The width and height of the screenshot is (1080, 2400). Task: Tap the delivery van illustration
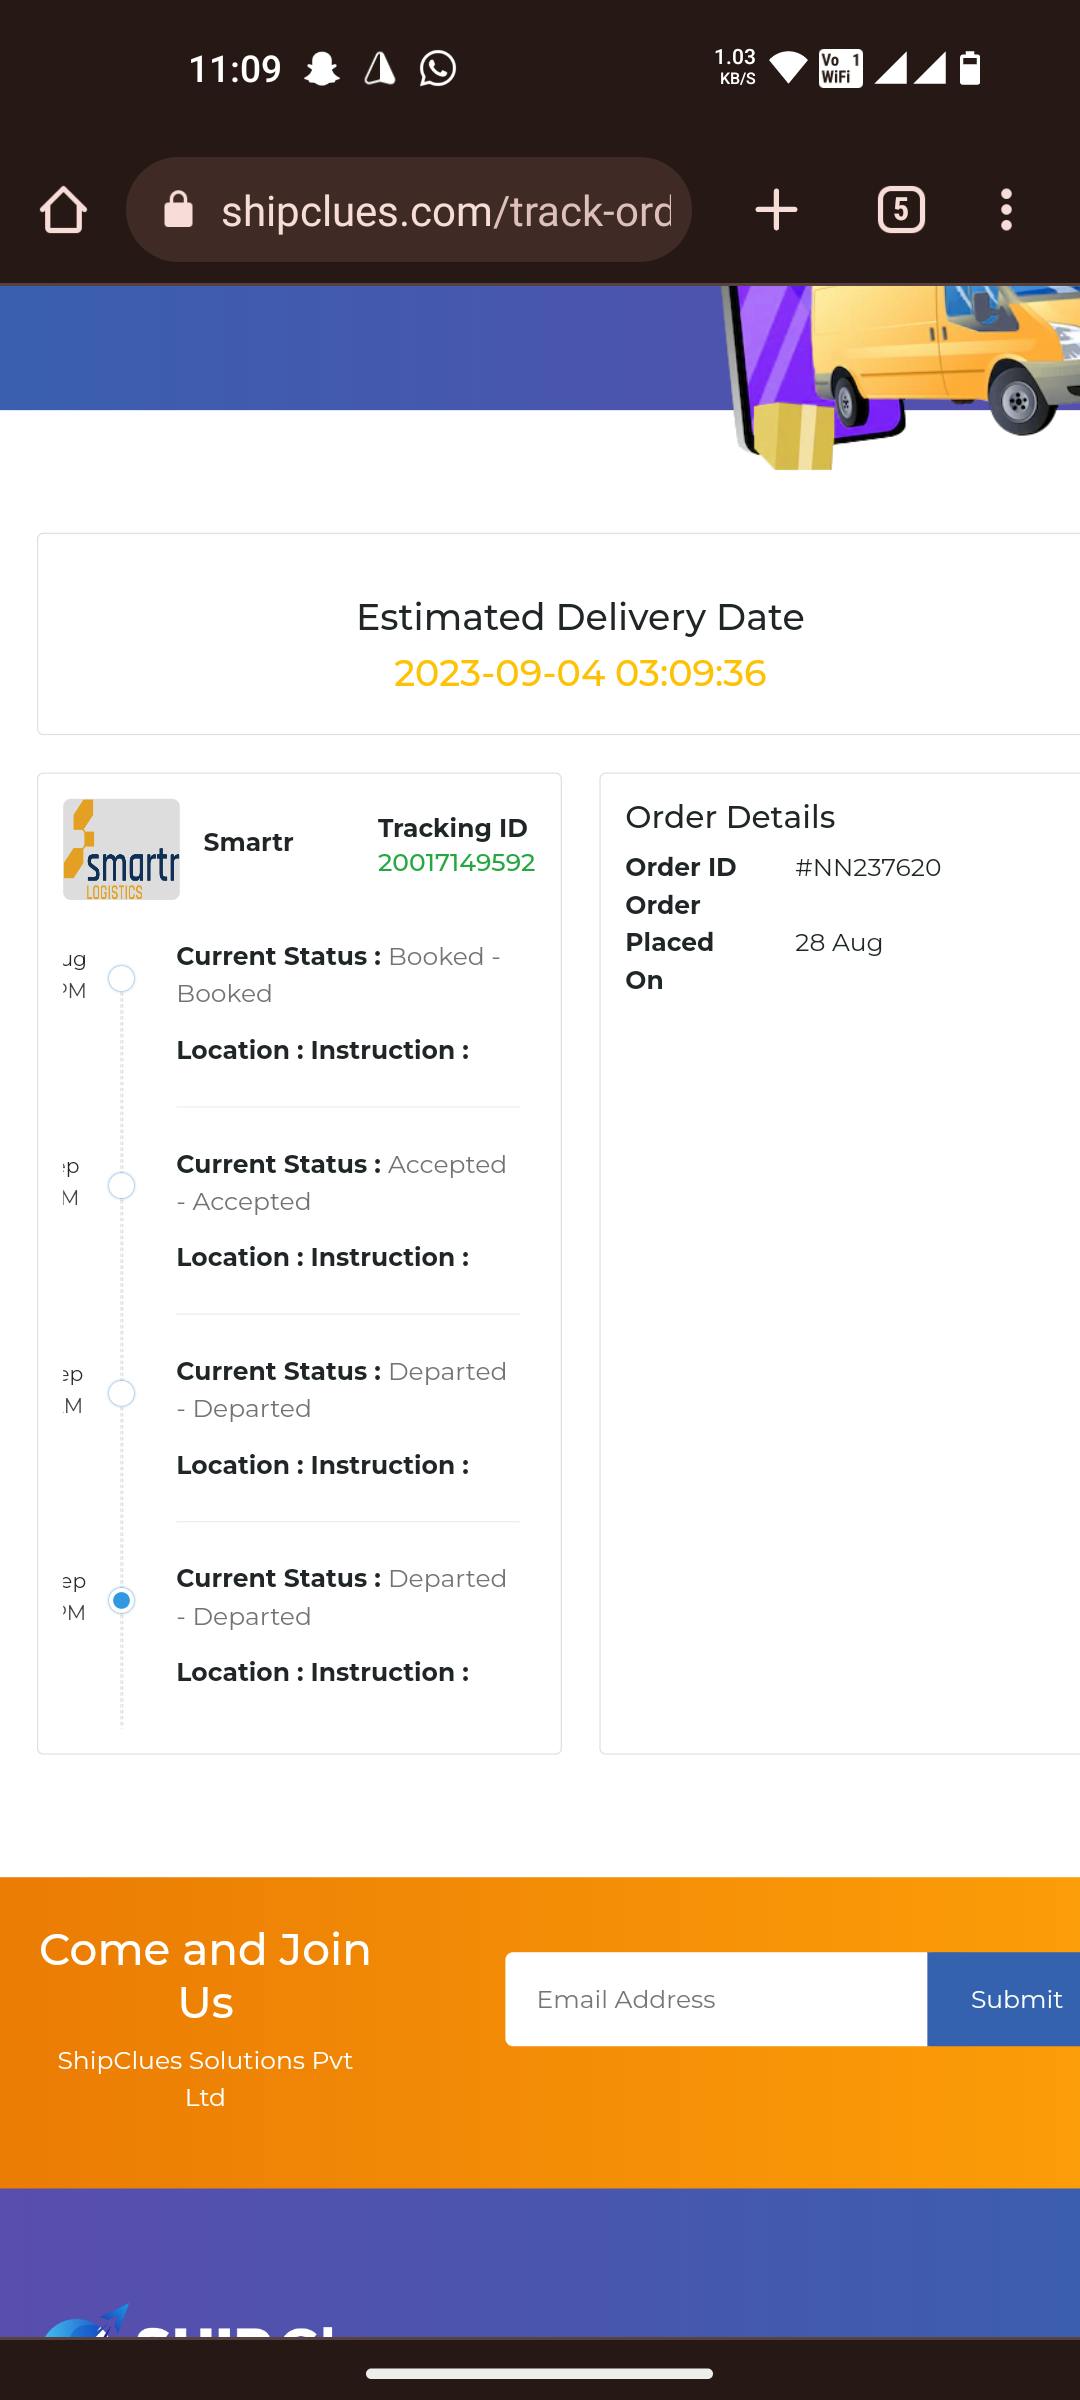[x=940, y=360]
